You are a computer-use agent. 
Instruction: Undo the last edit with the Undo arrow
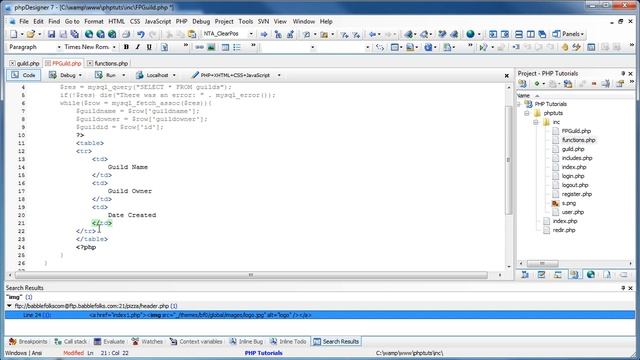tap(141, 34)
